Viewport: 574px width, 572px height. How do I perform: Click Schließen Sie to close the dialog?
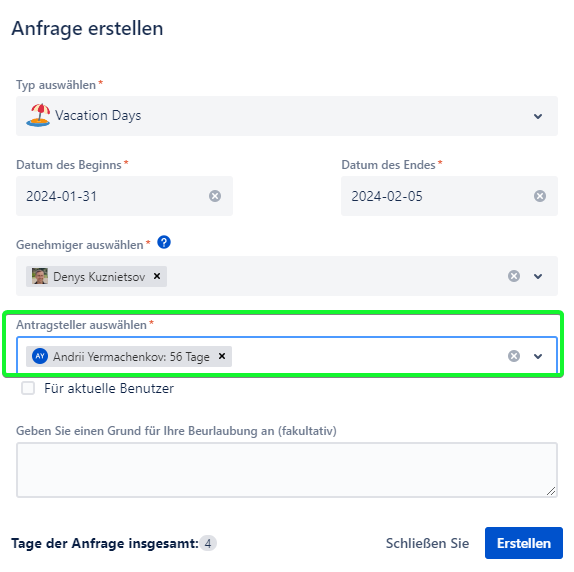pos(428,543)
